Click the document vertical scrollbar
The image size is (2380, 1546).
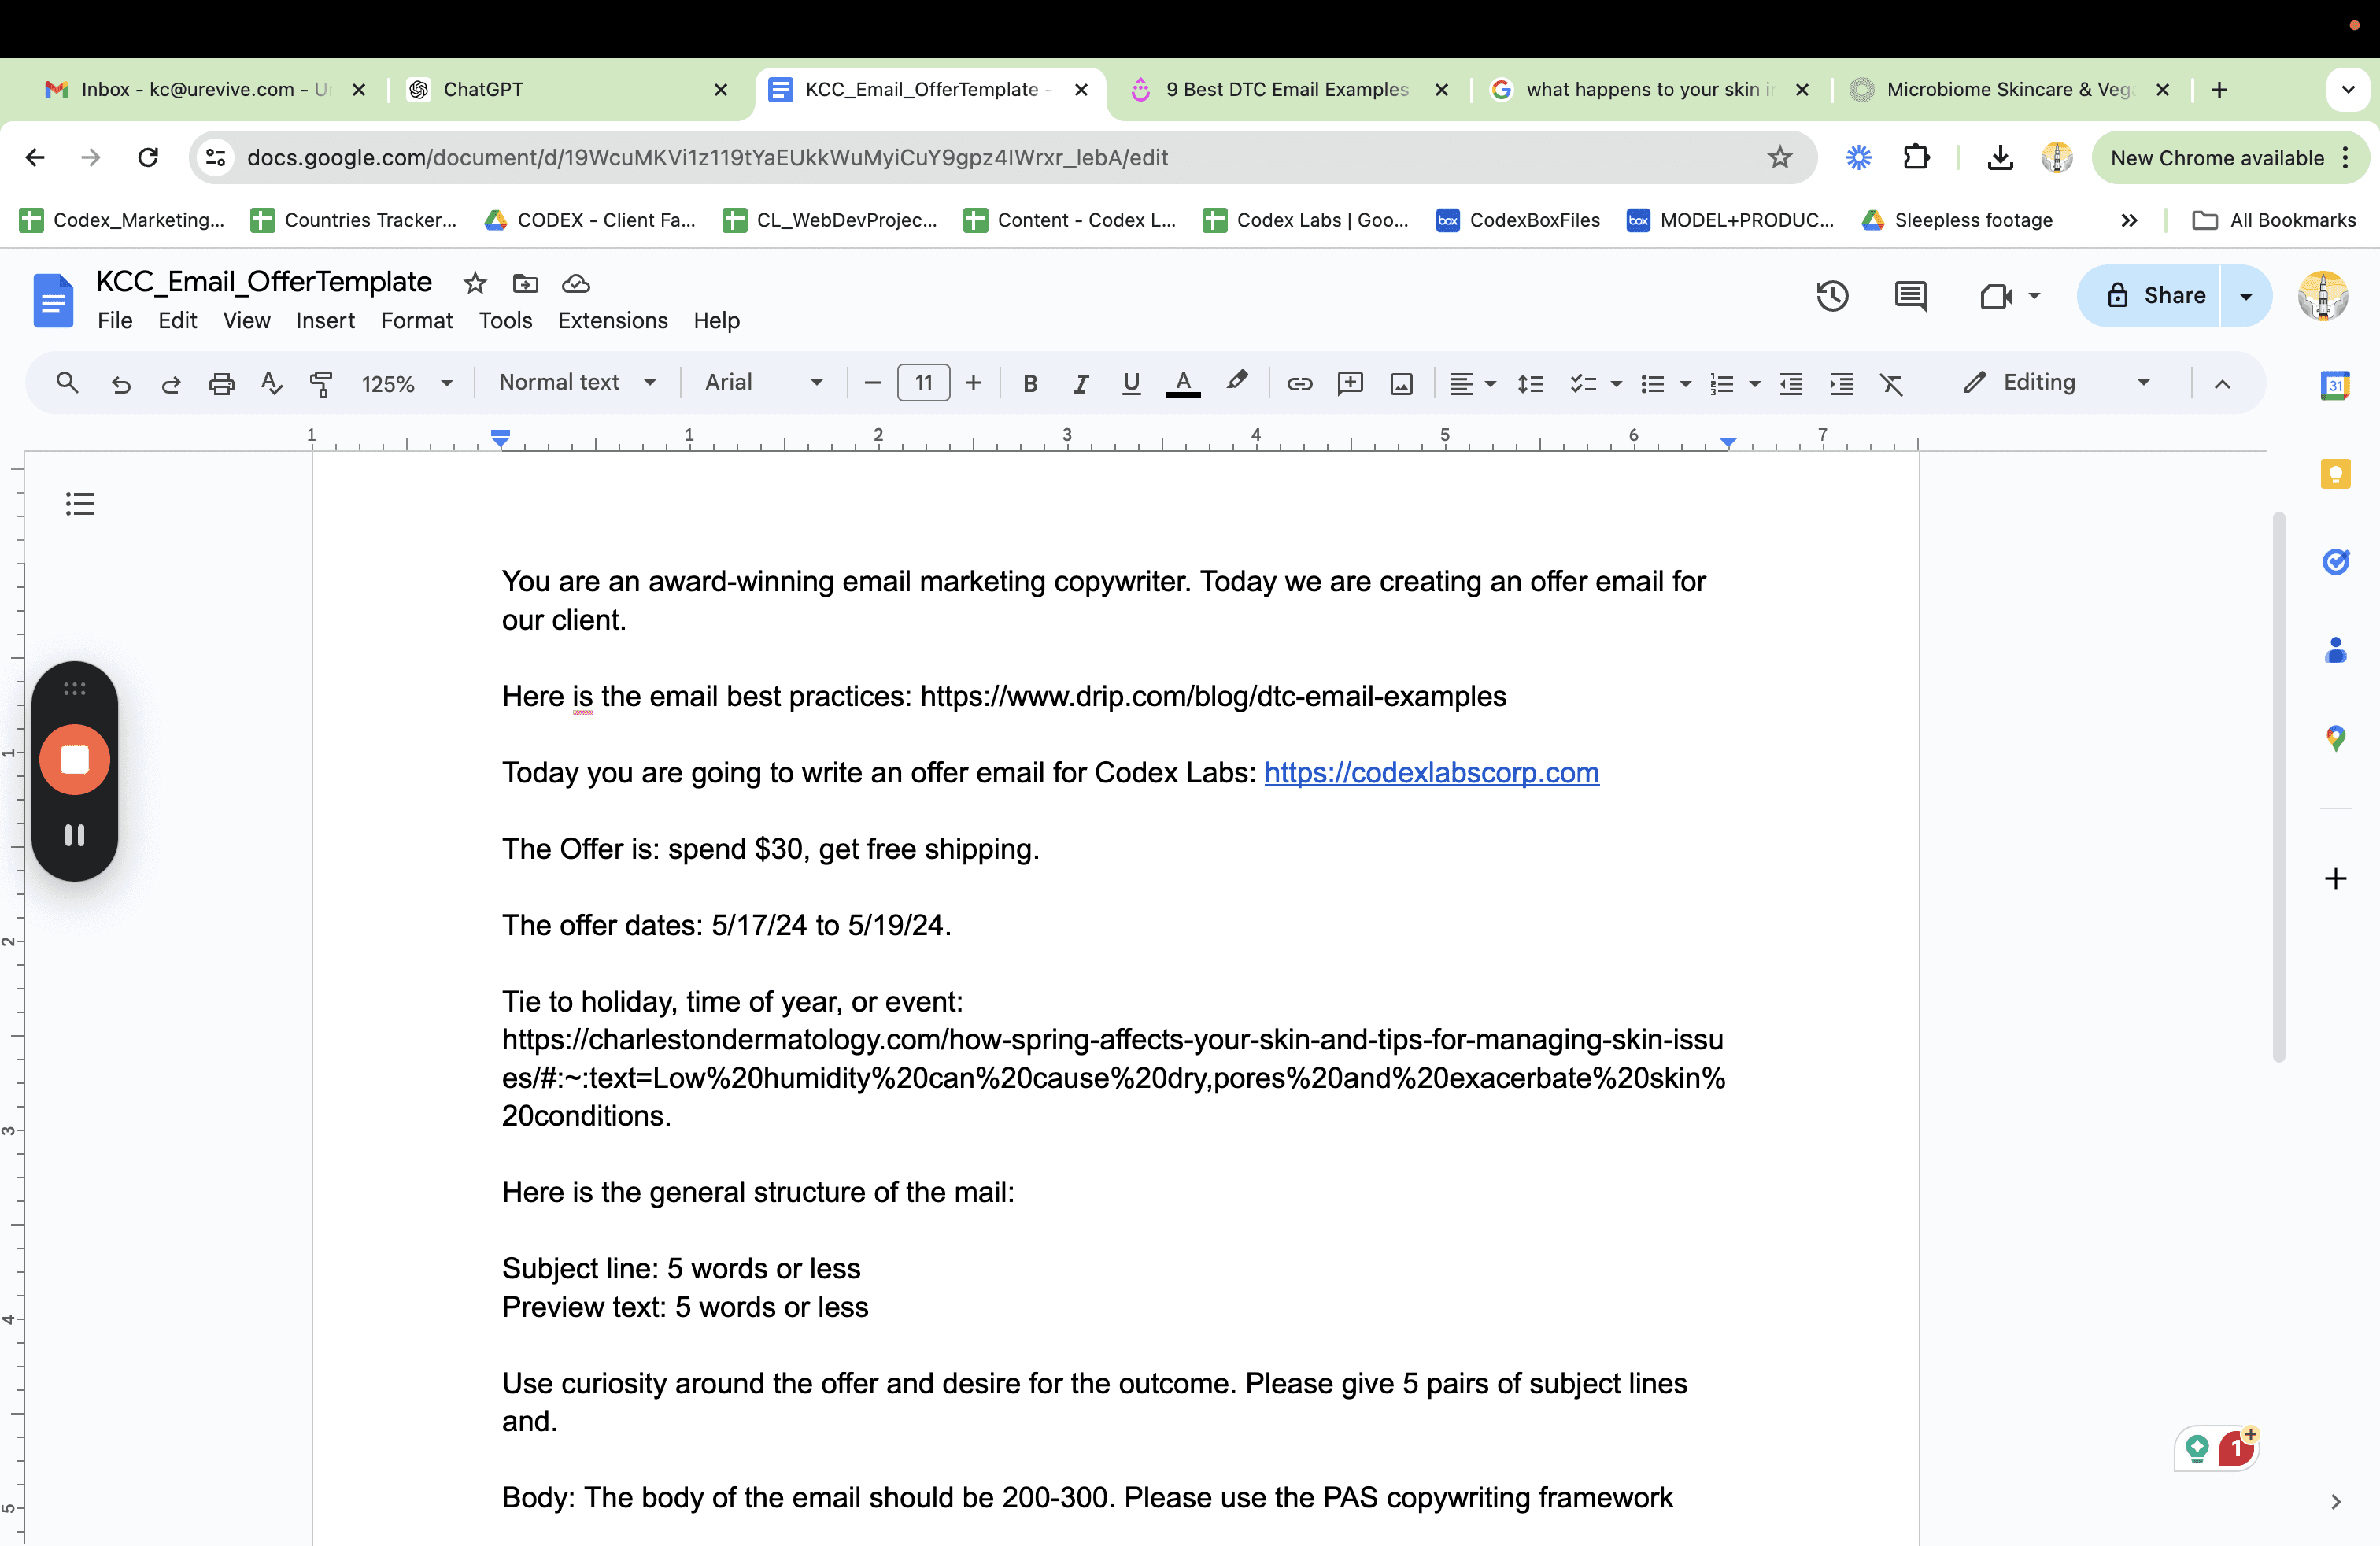pyautogui.click(x=2279, y=786)
